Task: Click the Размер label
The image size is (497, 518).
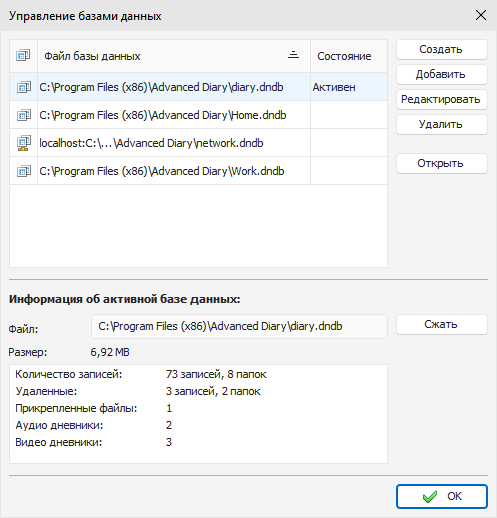Action: pos(28,352)
